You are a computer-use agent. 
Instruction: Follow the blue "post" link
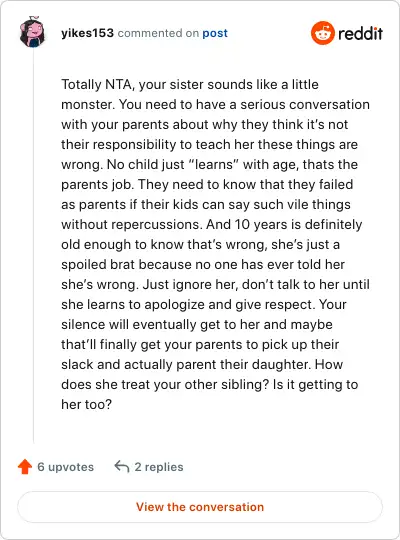tap(215, 33)
